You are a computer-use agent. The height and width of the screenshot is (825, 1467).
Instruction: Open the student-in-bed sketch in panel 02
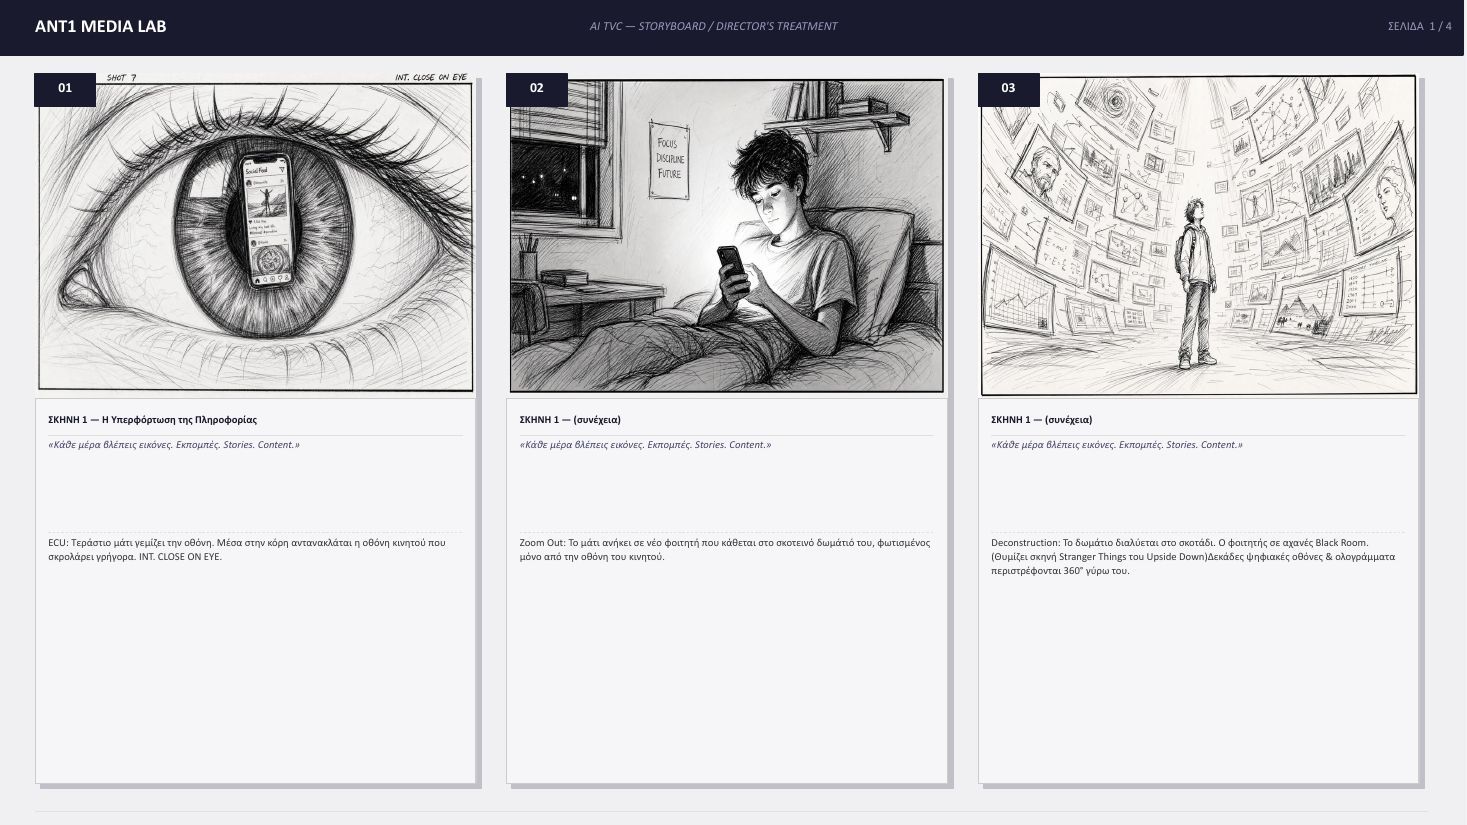(727, 236)
